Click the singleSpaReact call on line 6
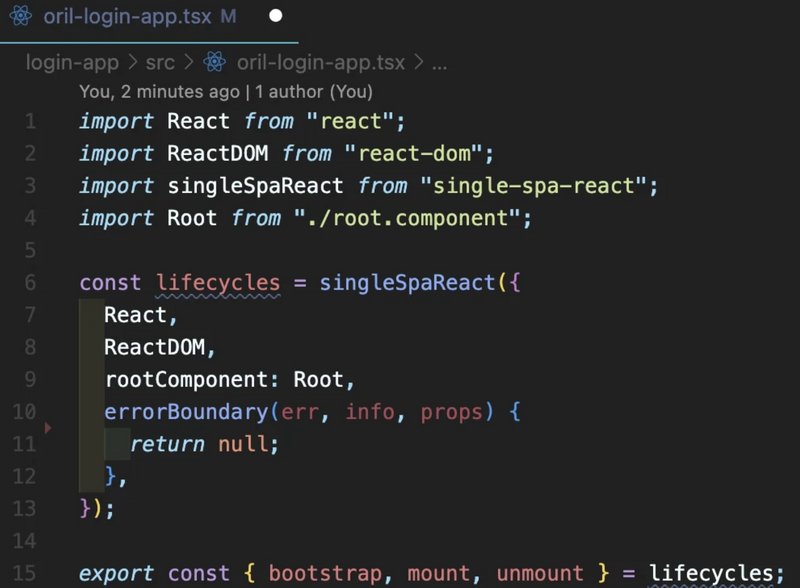Screen dimensions: 800x588 407,283
